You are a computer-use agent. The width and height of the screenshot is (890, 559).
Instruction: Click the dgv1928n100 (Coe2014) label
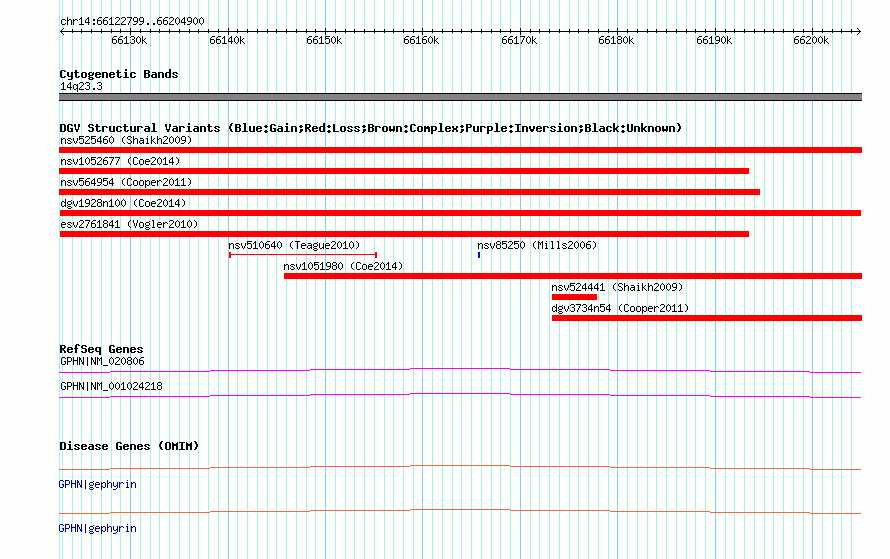pyautogui.click(x=123, y=203)
